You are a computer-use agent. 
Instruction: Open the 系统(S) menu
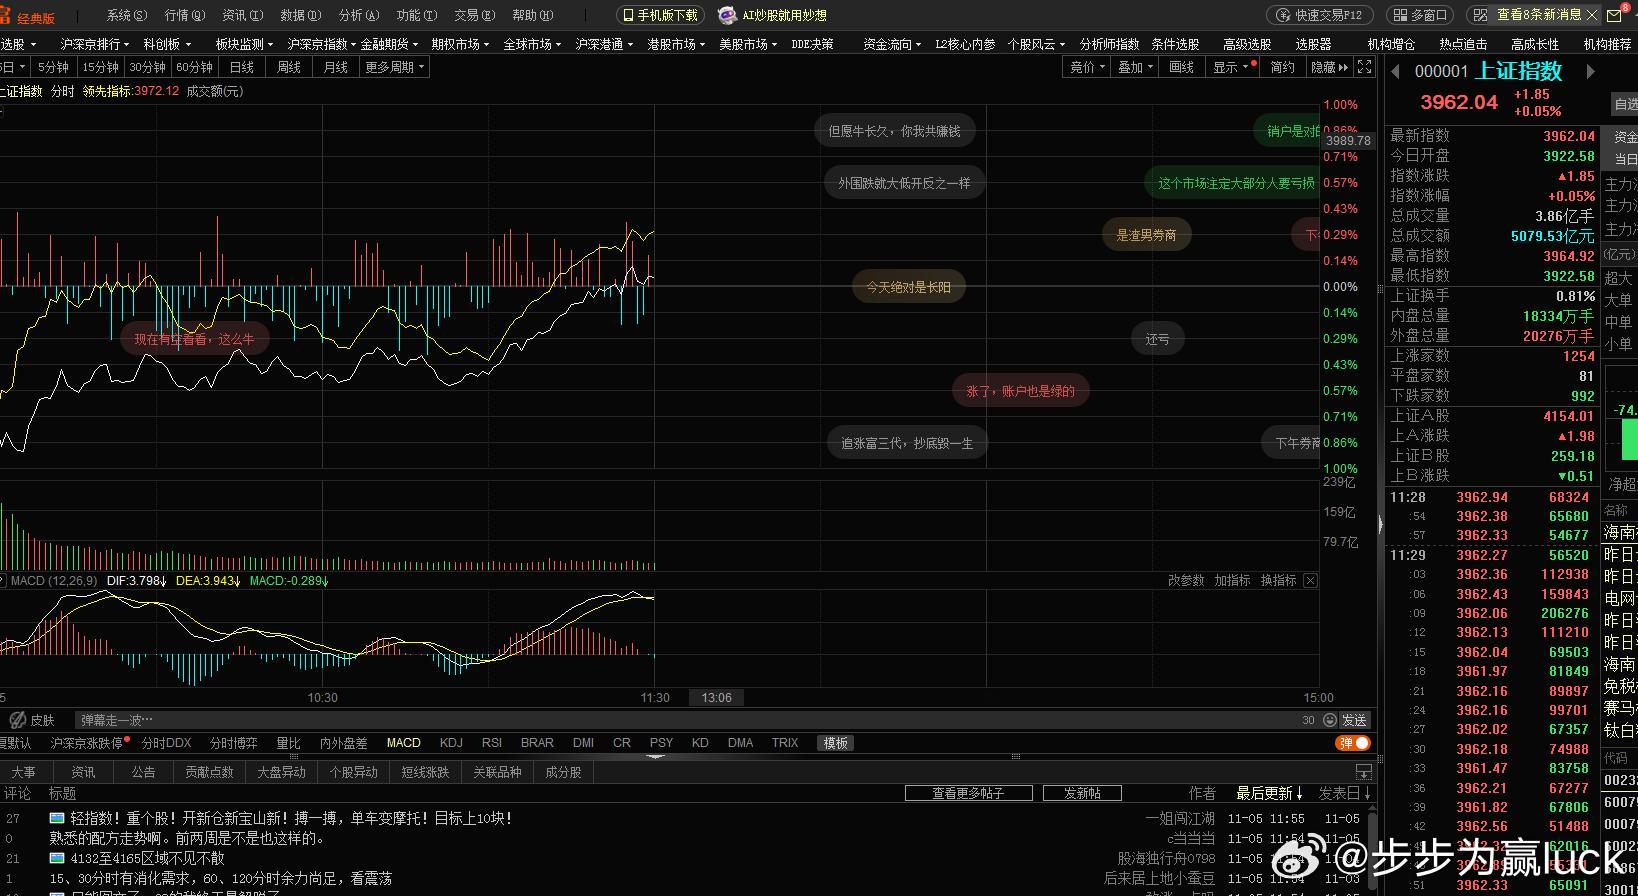point(126,15)
